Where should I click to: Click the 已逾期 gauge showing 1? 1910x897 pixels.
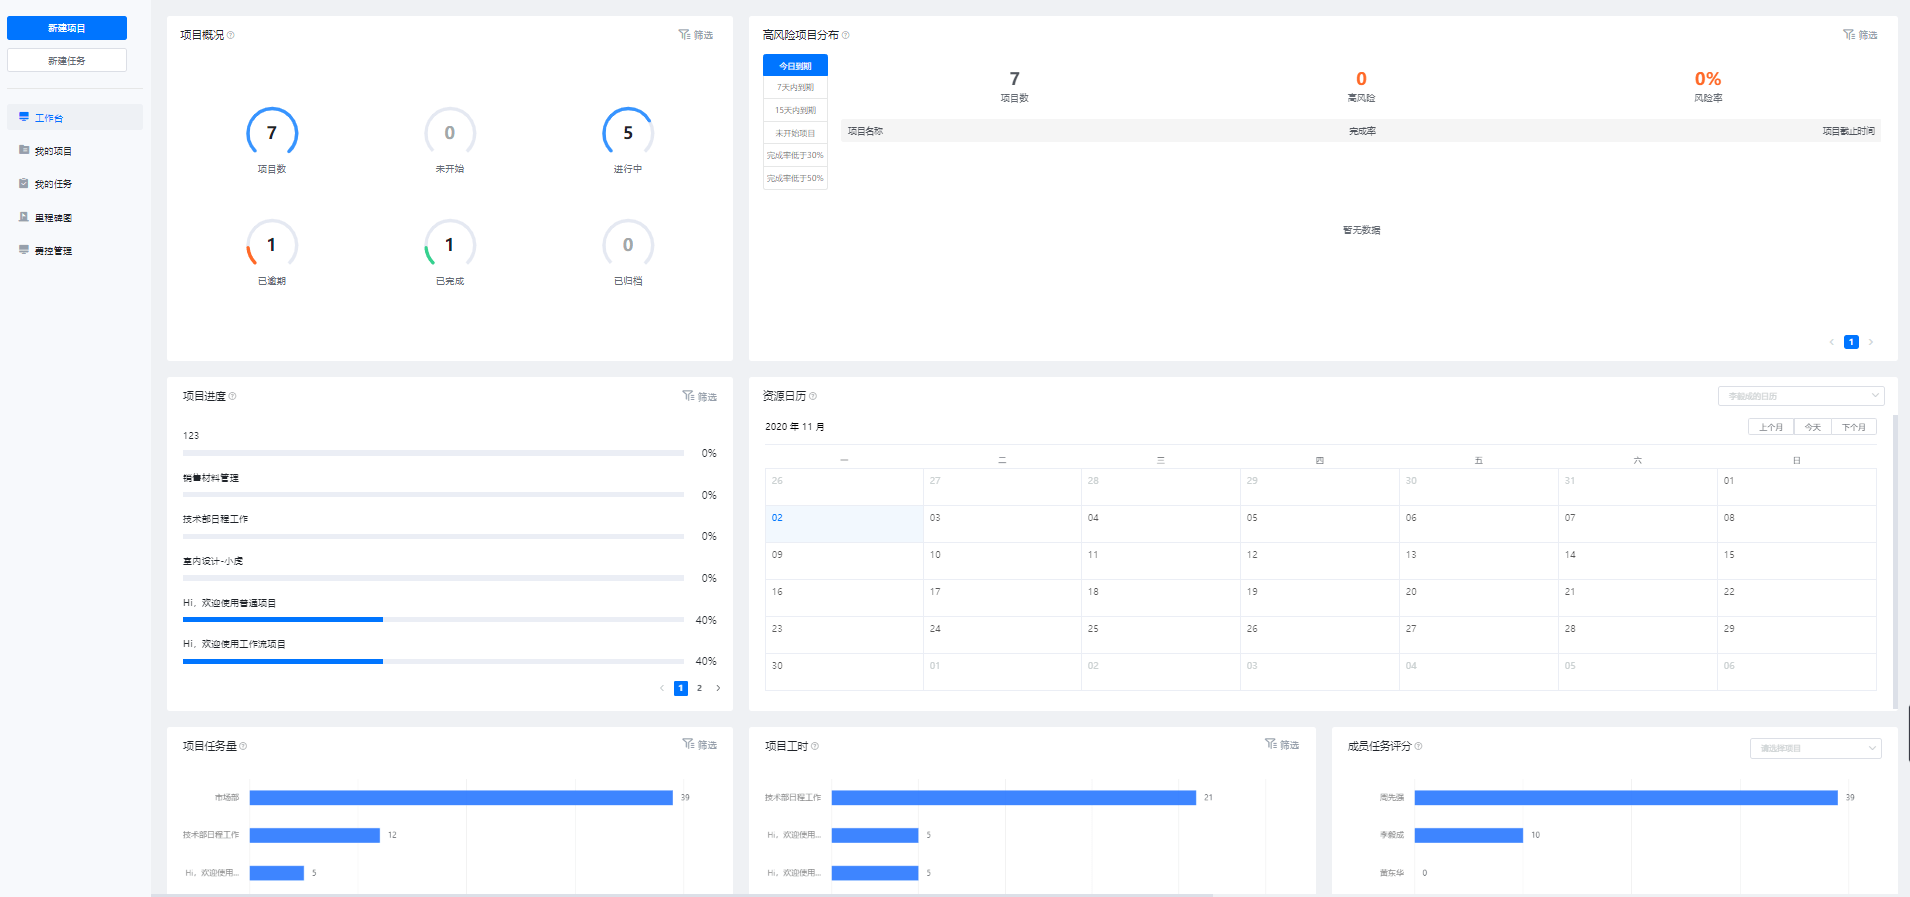click(x=272, y=245)
